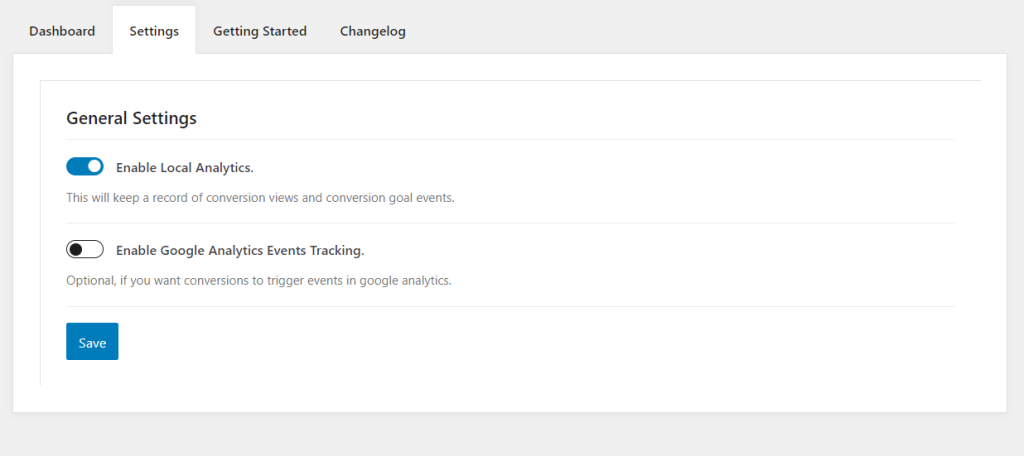Click the conversion views record description text

click(261, 198)
